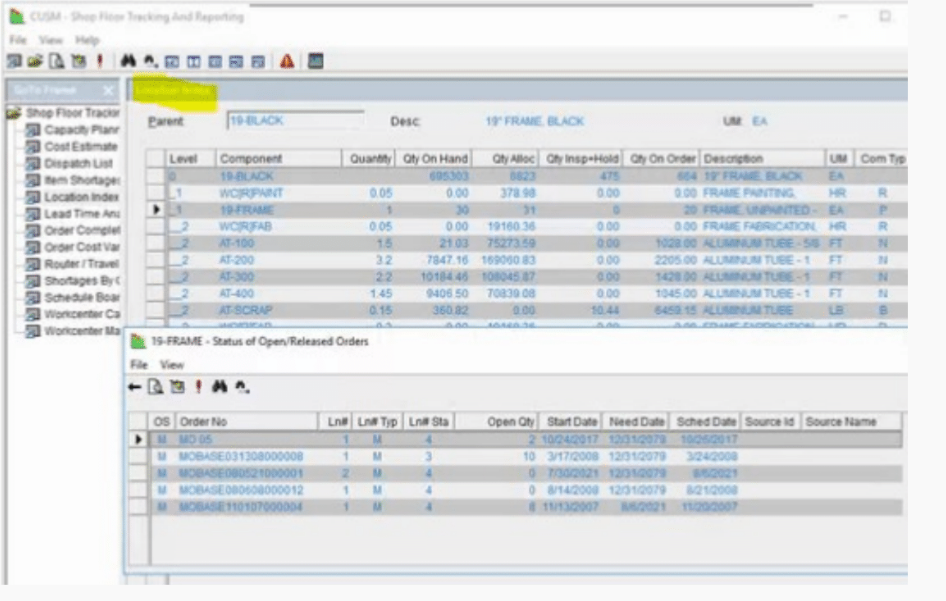
Task: Open the View menu of the 19-FRAME window
Action: point(172,364)
